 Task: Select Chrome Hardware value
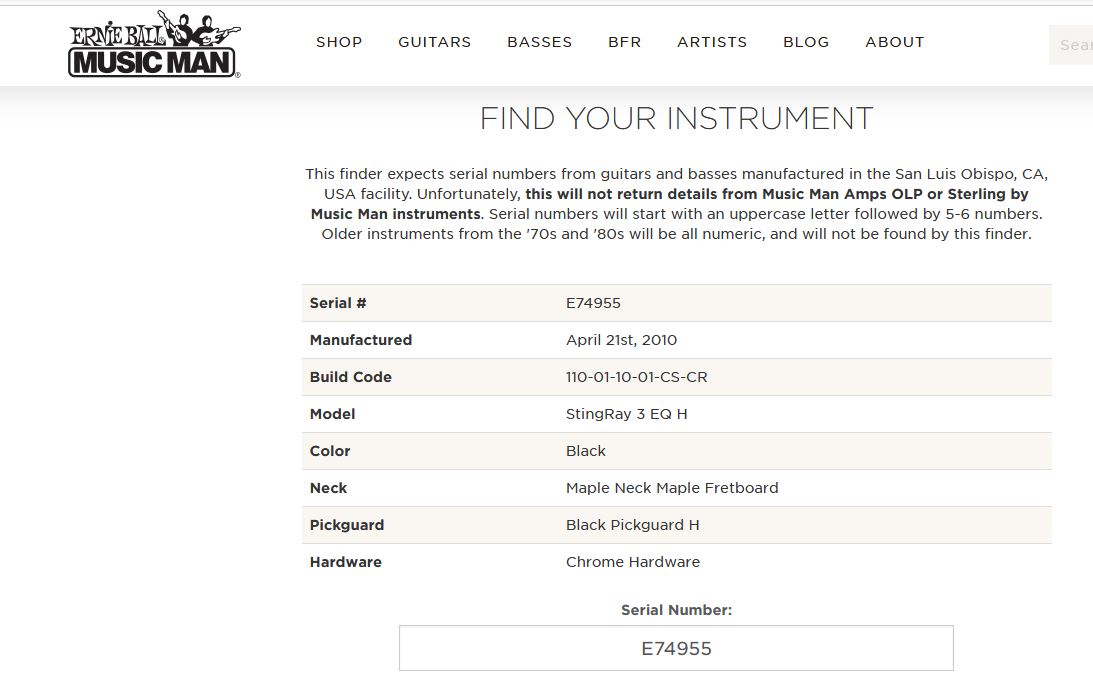point(633,562)
